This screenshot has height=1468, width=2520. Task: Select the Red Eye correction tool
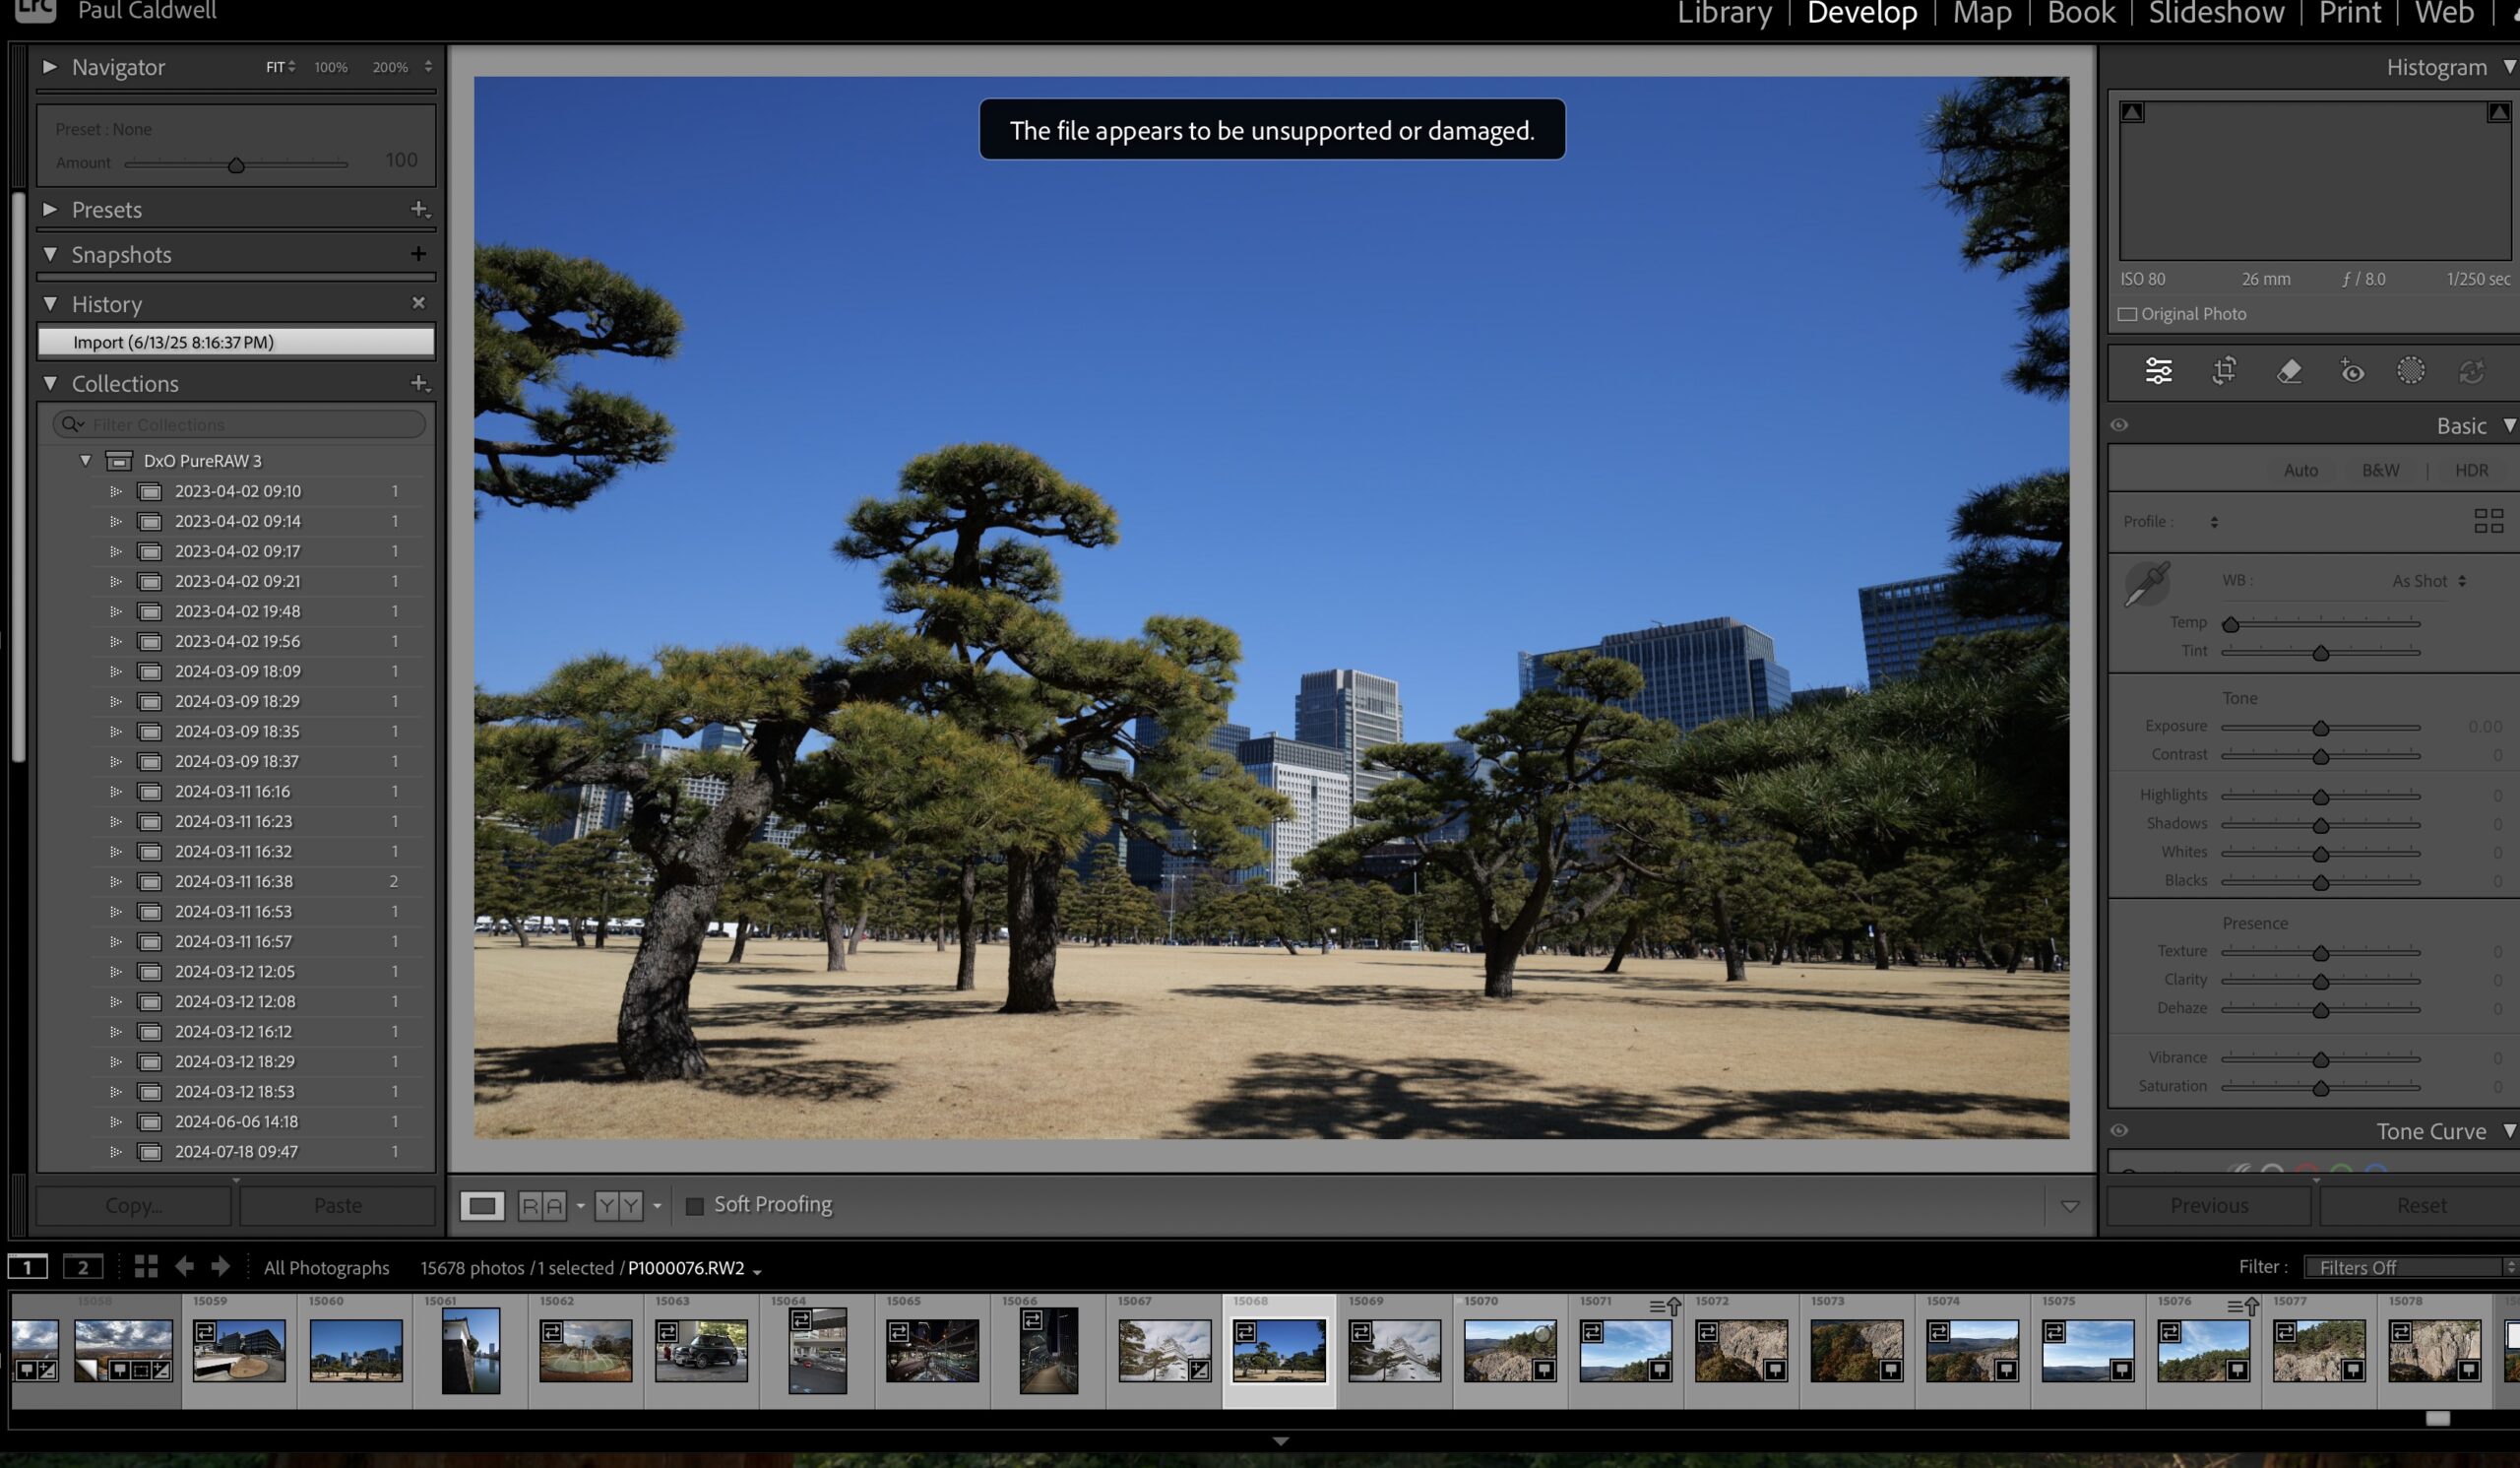(x=2352, y=372)
